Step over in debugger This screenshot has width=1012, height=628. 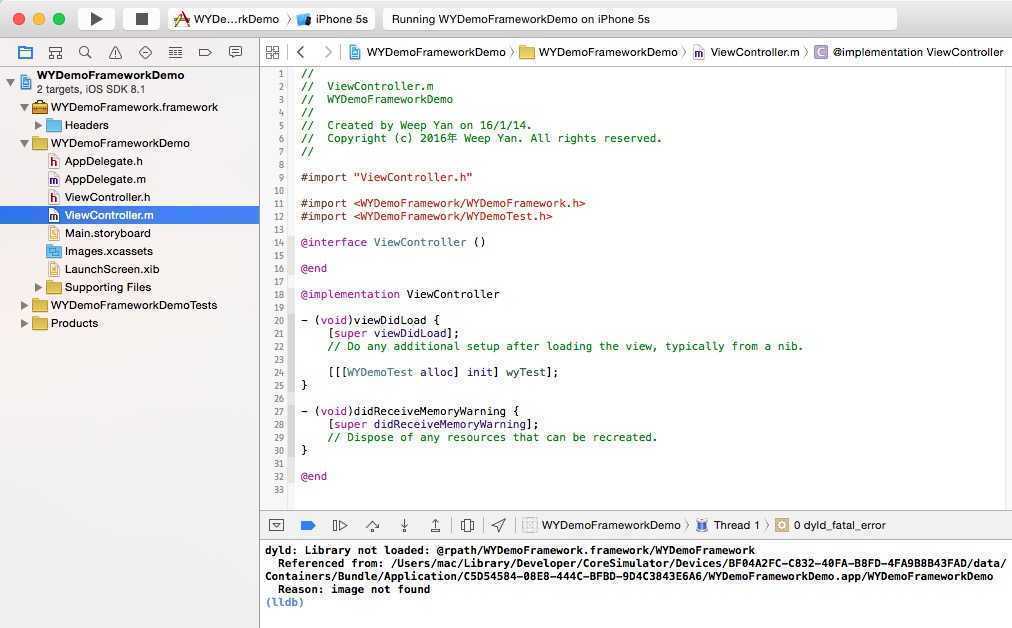[x=372, y=525]
